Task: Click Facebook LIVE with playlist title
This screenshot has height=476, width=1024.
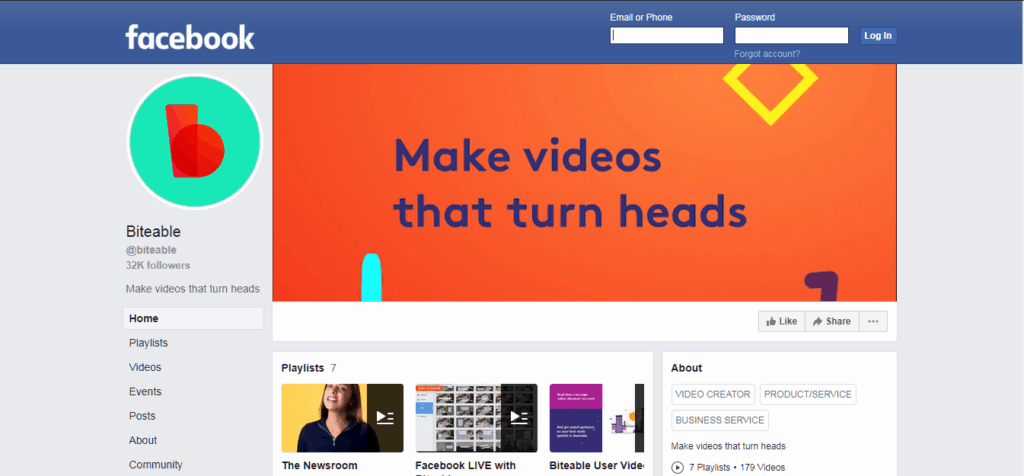Action: point(465,466)
